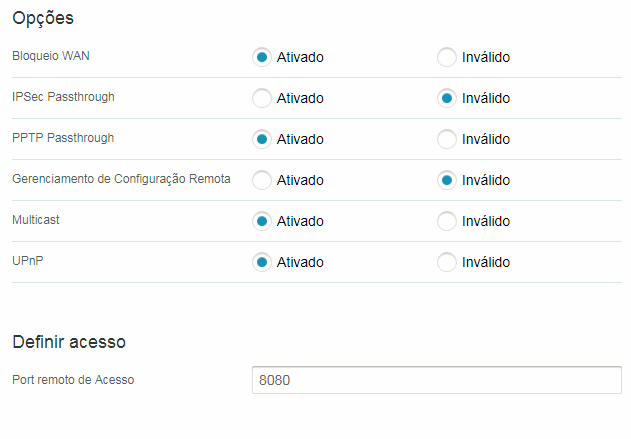631x439 pixels.
Task: Select Ativado for PPTP Passthrough
Action: (x=262, y=139)
